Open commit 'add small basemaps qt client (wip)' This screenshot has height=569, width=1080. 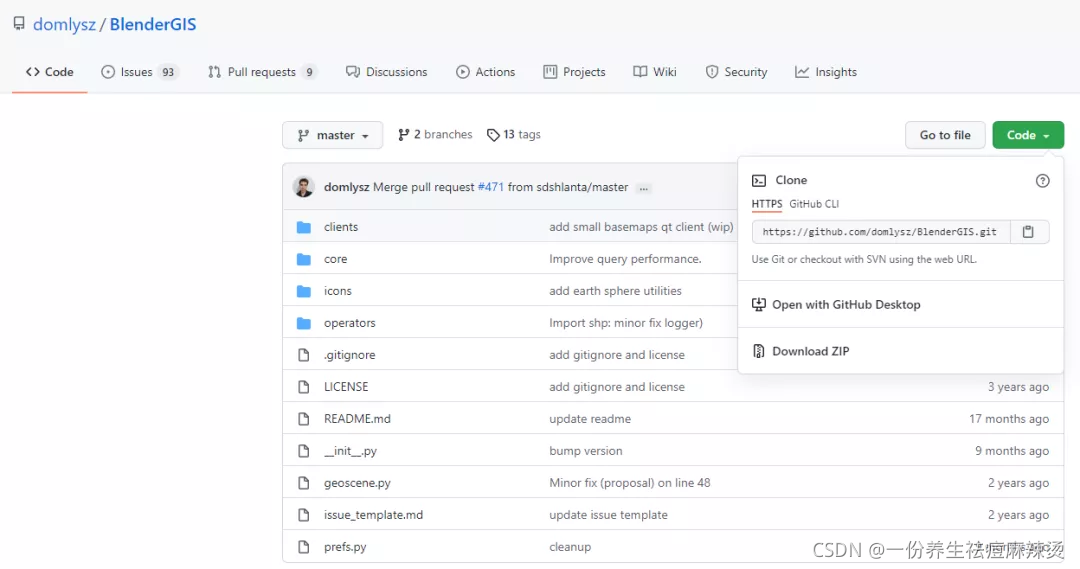[641, 227]
